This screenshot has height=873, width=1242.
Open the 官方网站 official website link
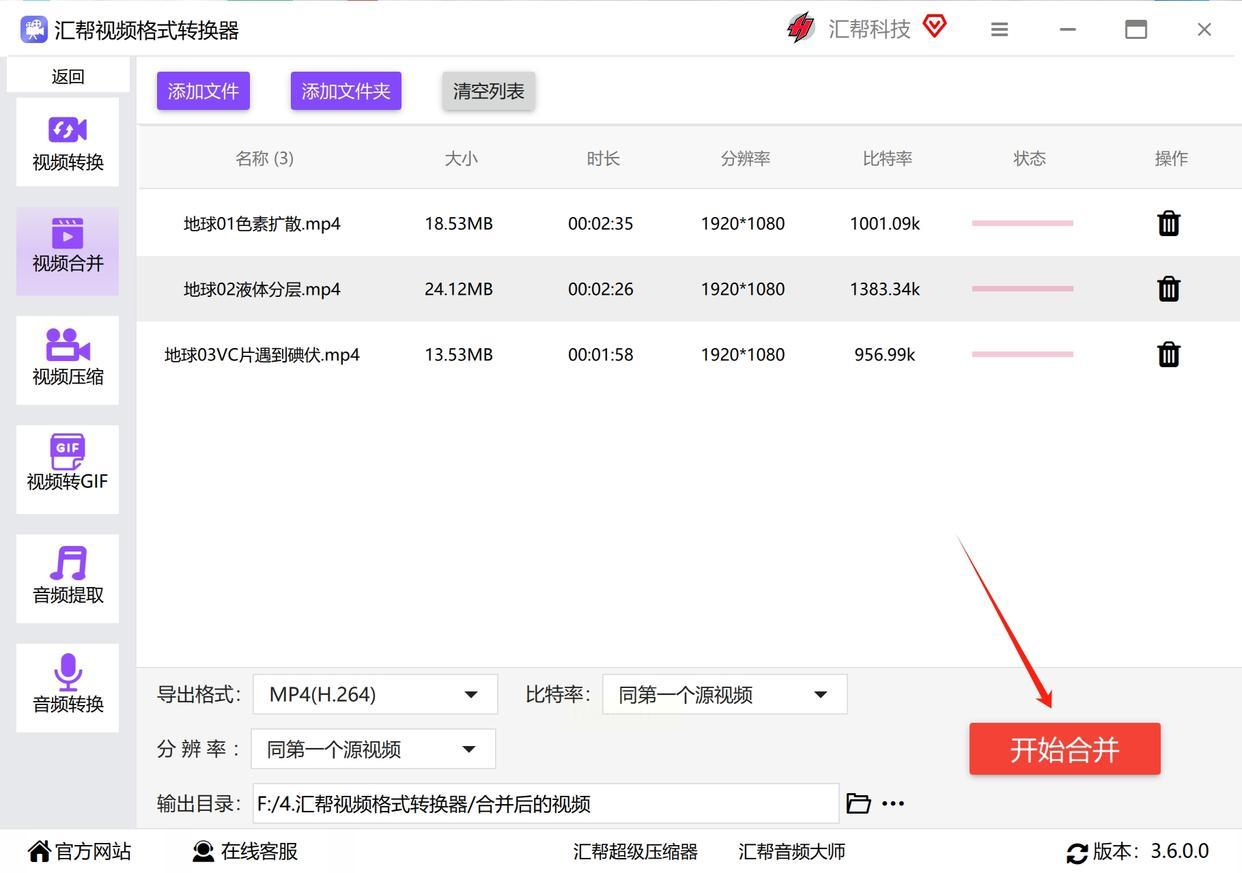(x=80, y=851)
